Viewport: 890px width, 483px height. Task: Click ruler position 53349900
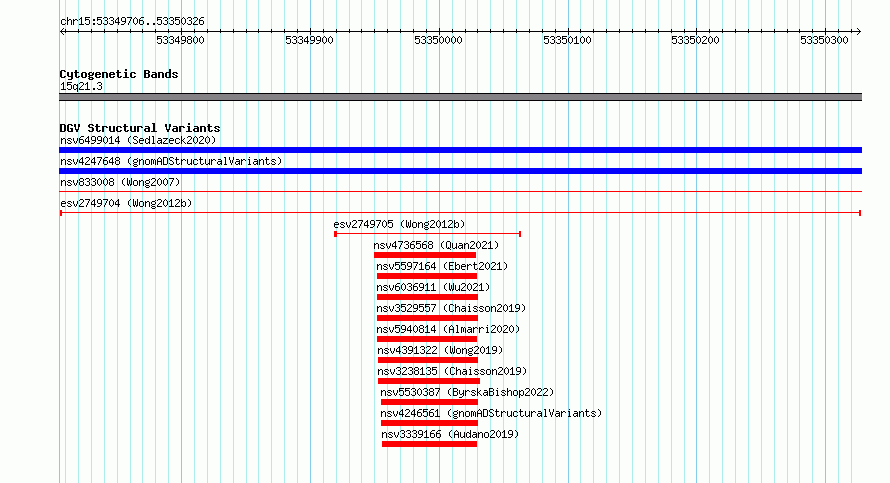coord(309,40)
